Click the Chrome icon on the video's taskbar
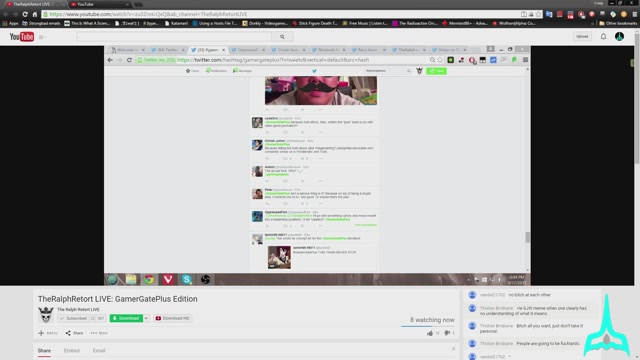Viewport: 640px width, 360px height. [149, 279]
